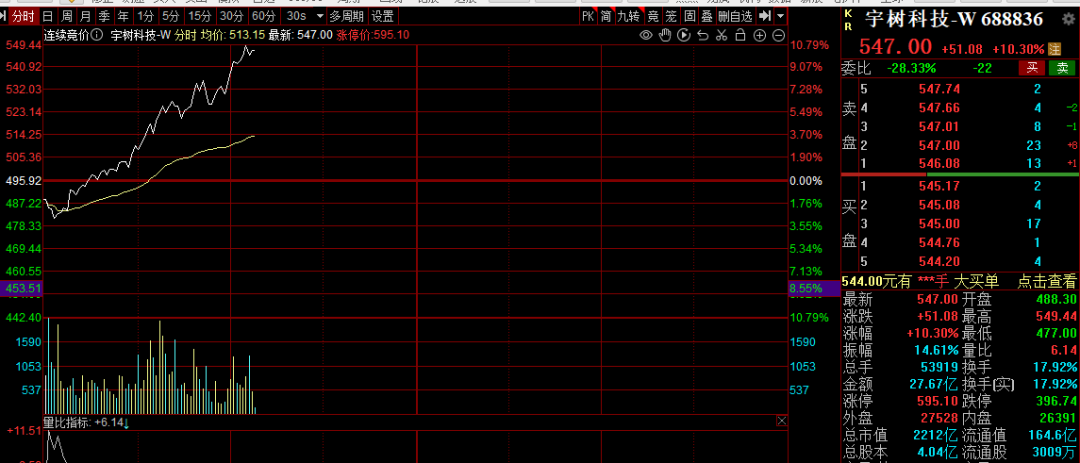Toggle the 固 fixed toolbar button
The image size is (1080, 463).
tap(689, 16)
